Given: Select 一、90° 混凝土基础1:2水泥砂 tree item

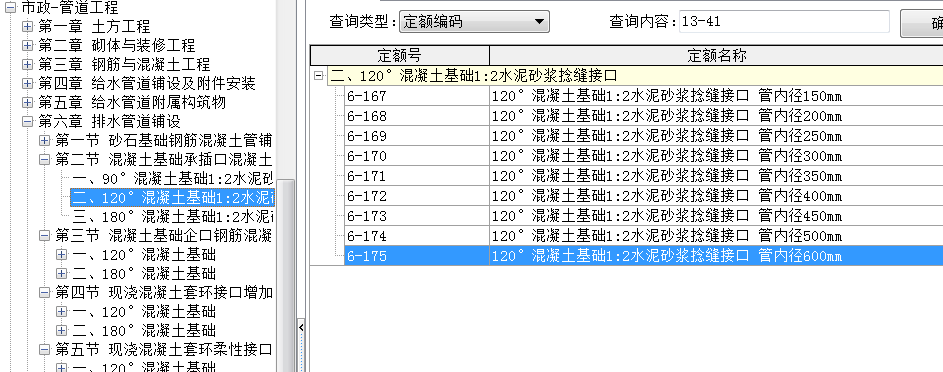Looking at the screenshot, I should (173, 178).
